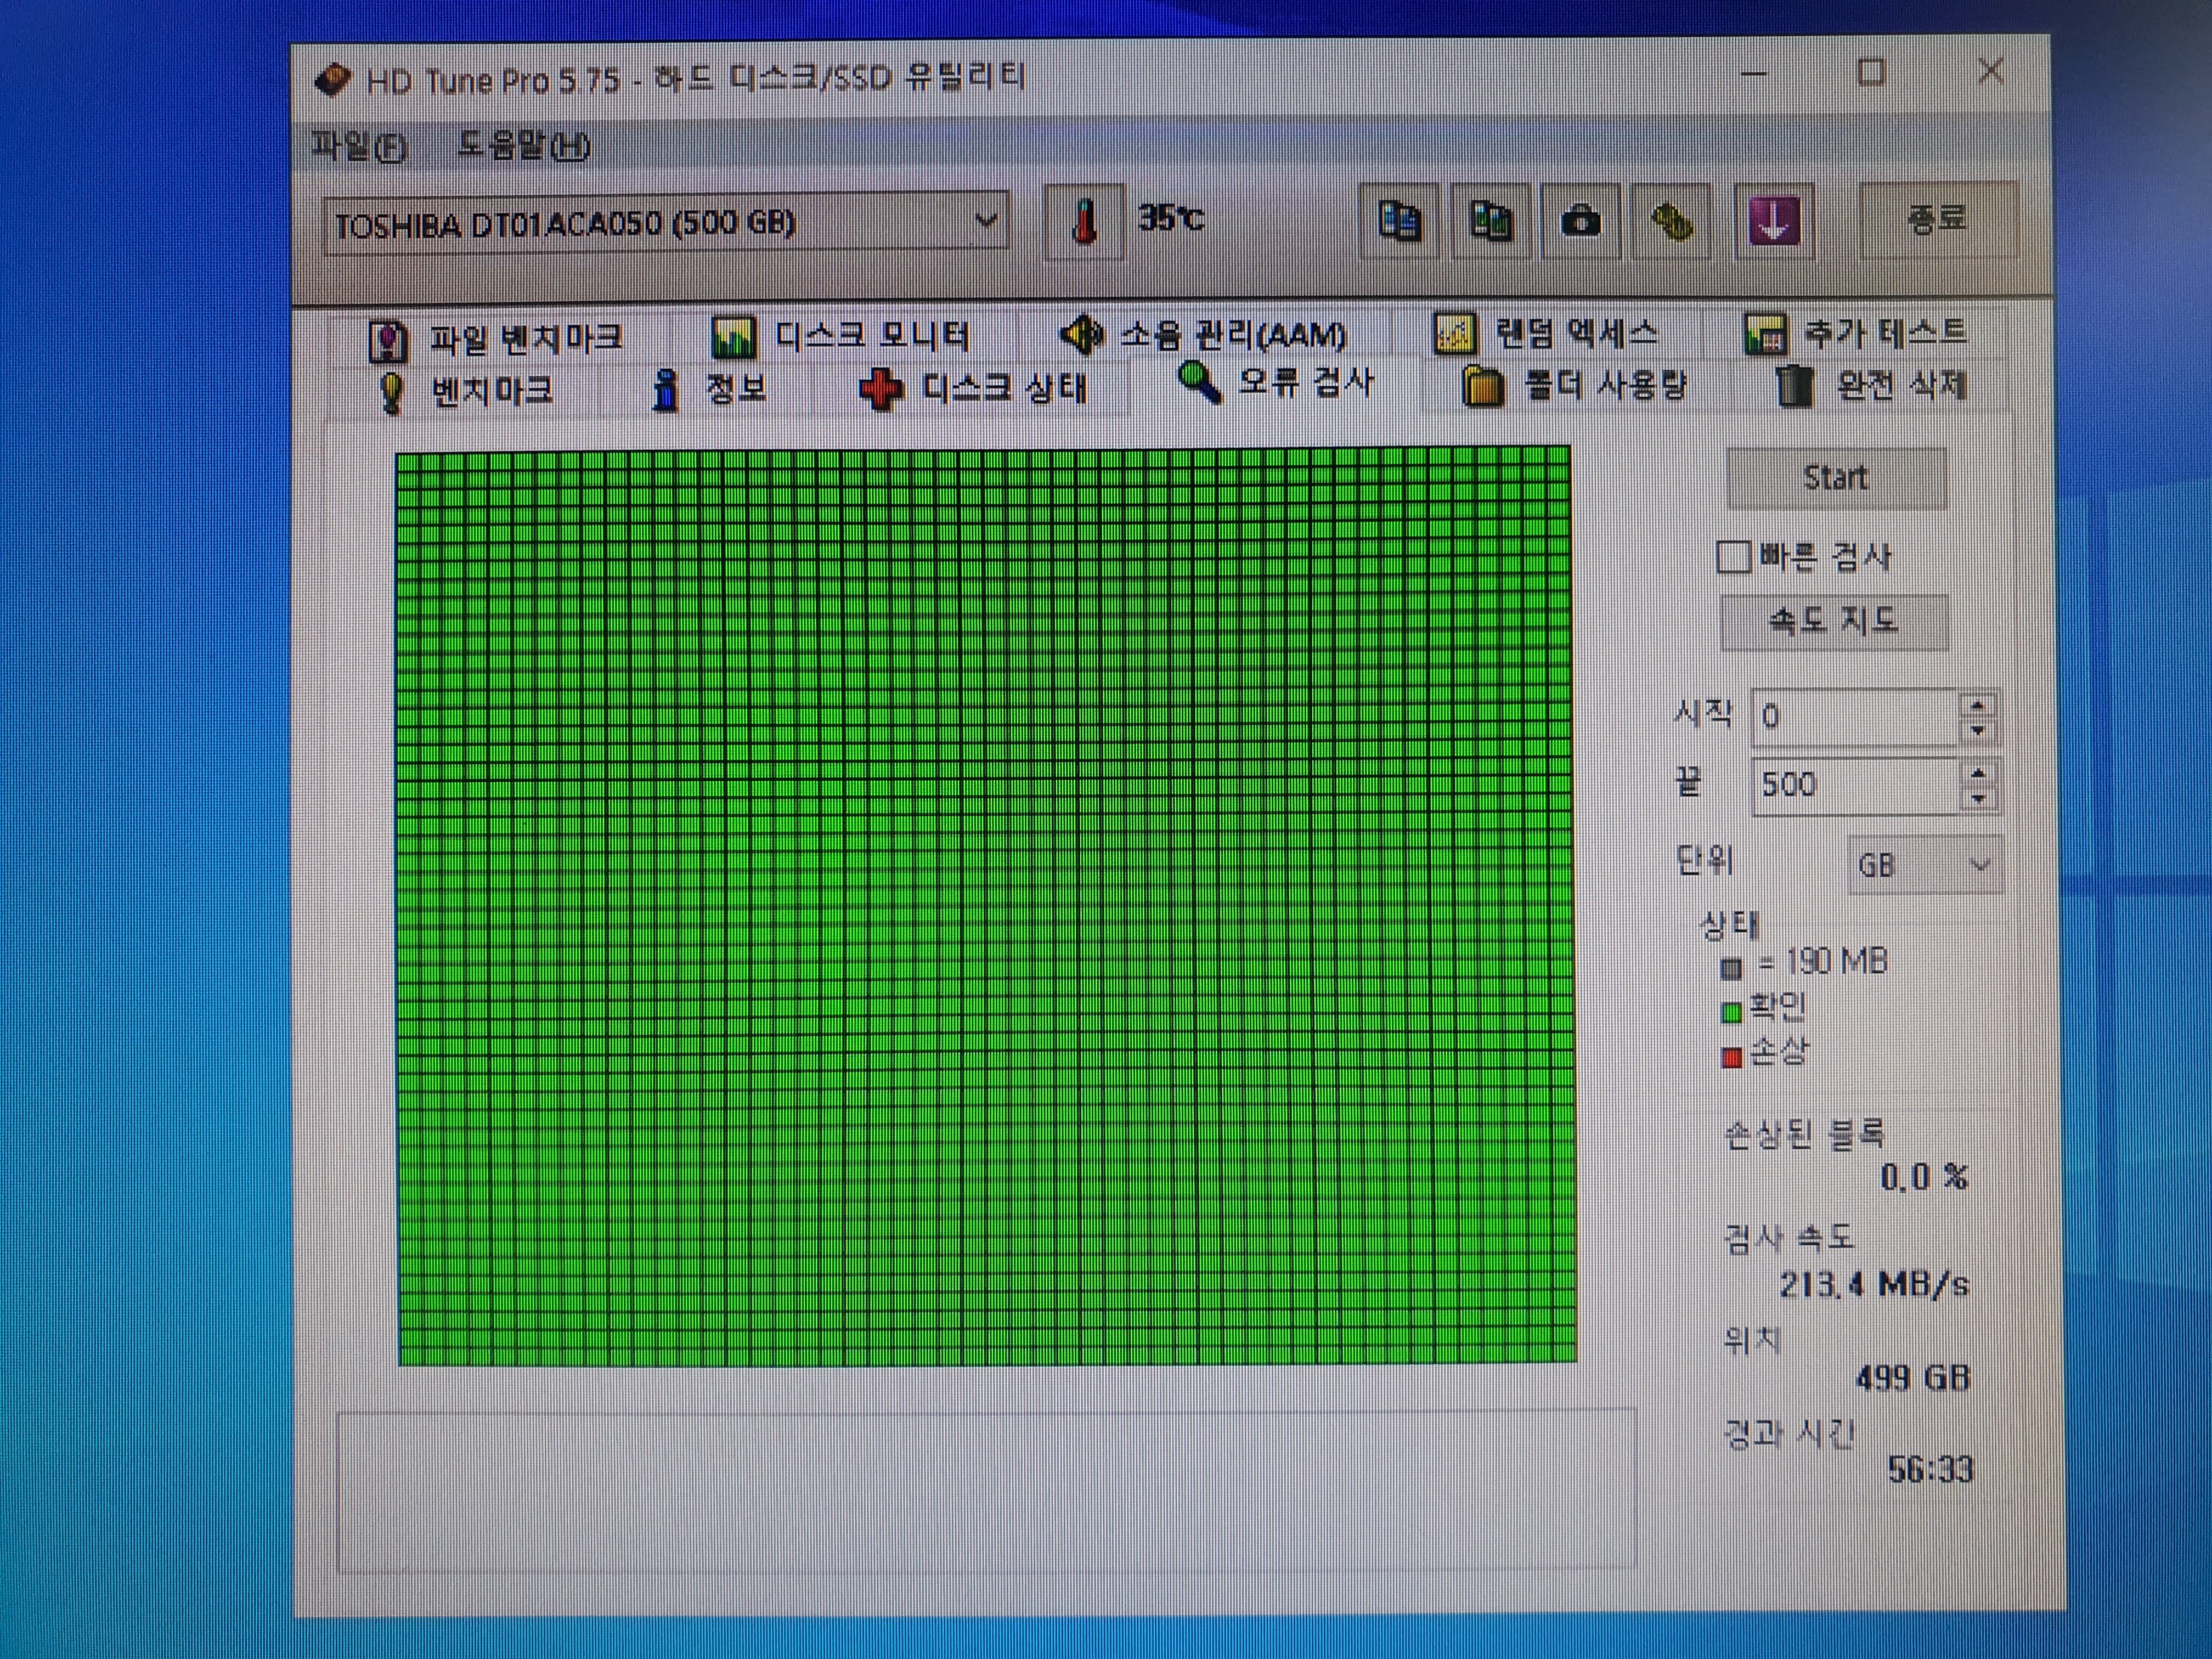Increase the 끝 value with up arrow

(x=1977, y=773)
